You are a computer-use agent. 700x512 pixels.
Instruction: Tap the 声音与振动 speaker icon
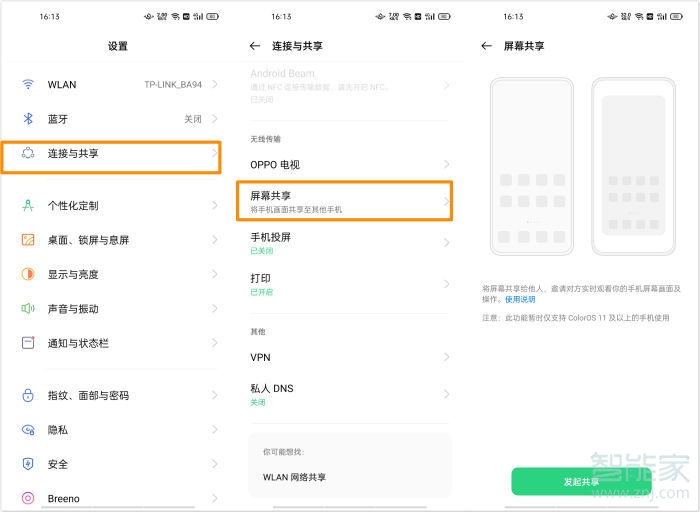point(29,309)
